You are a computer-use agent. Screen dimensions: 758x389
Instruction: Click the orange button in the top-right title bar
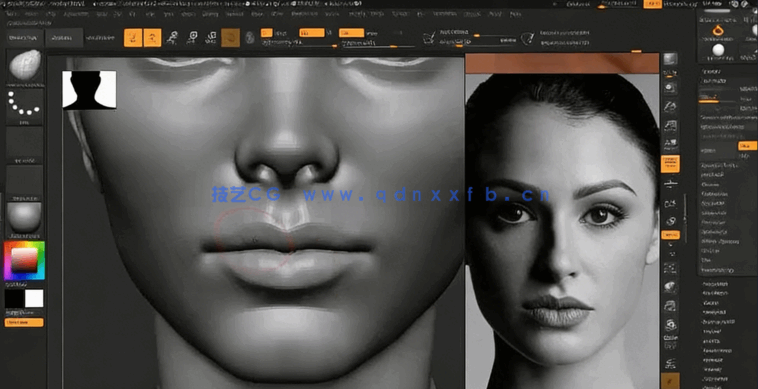click(653, 4)
